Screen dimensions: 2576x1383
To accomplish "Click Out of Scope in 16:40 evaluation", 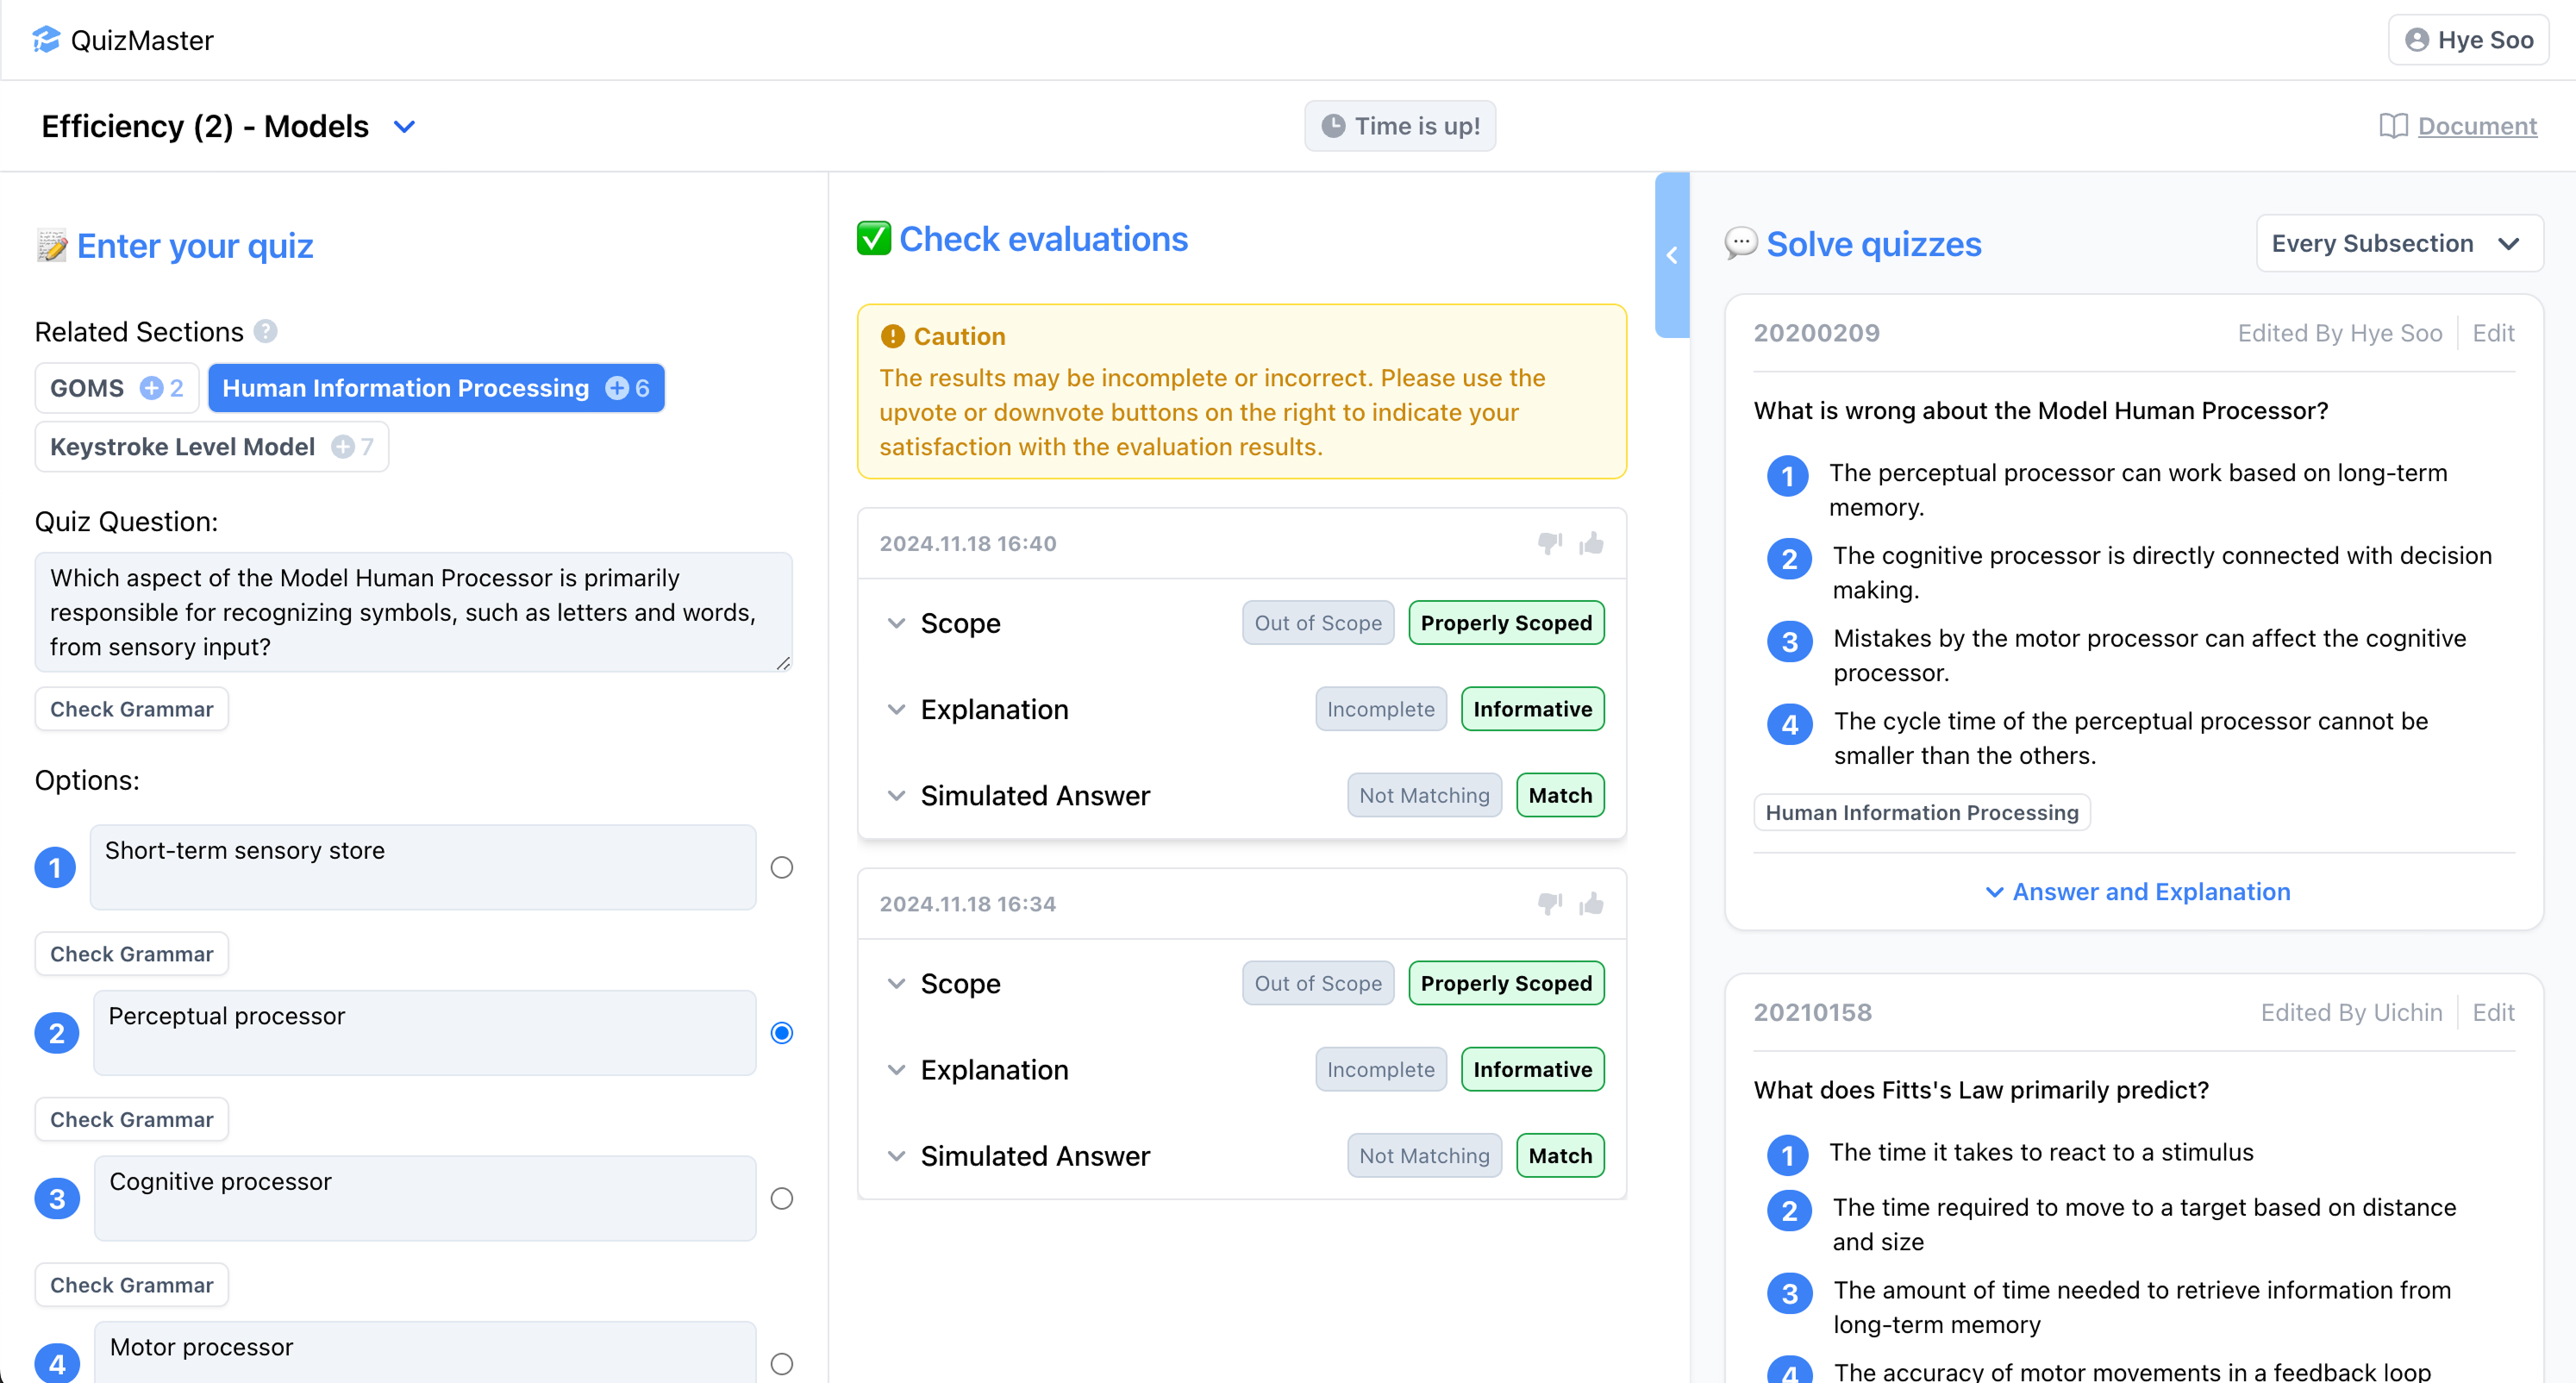I will (1318, 623).
